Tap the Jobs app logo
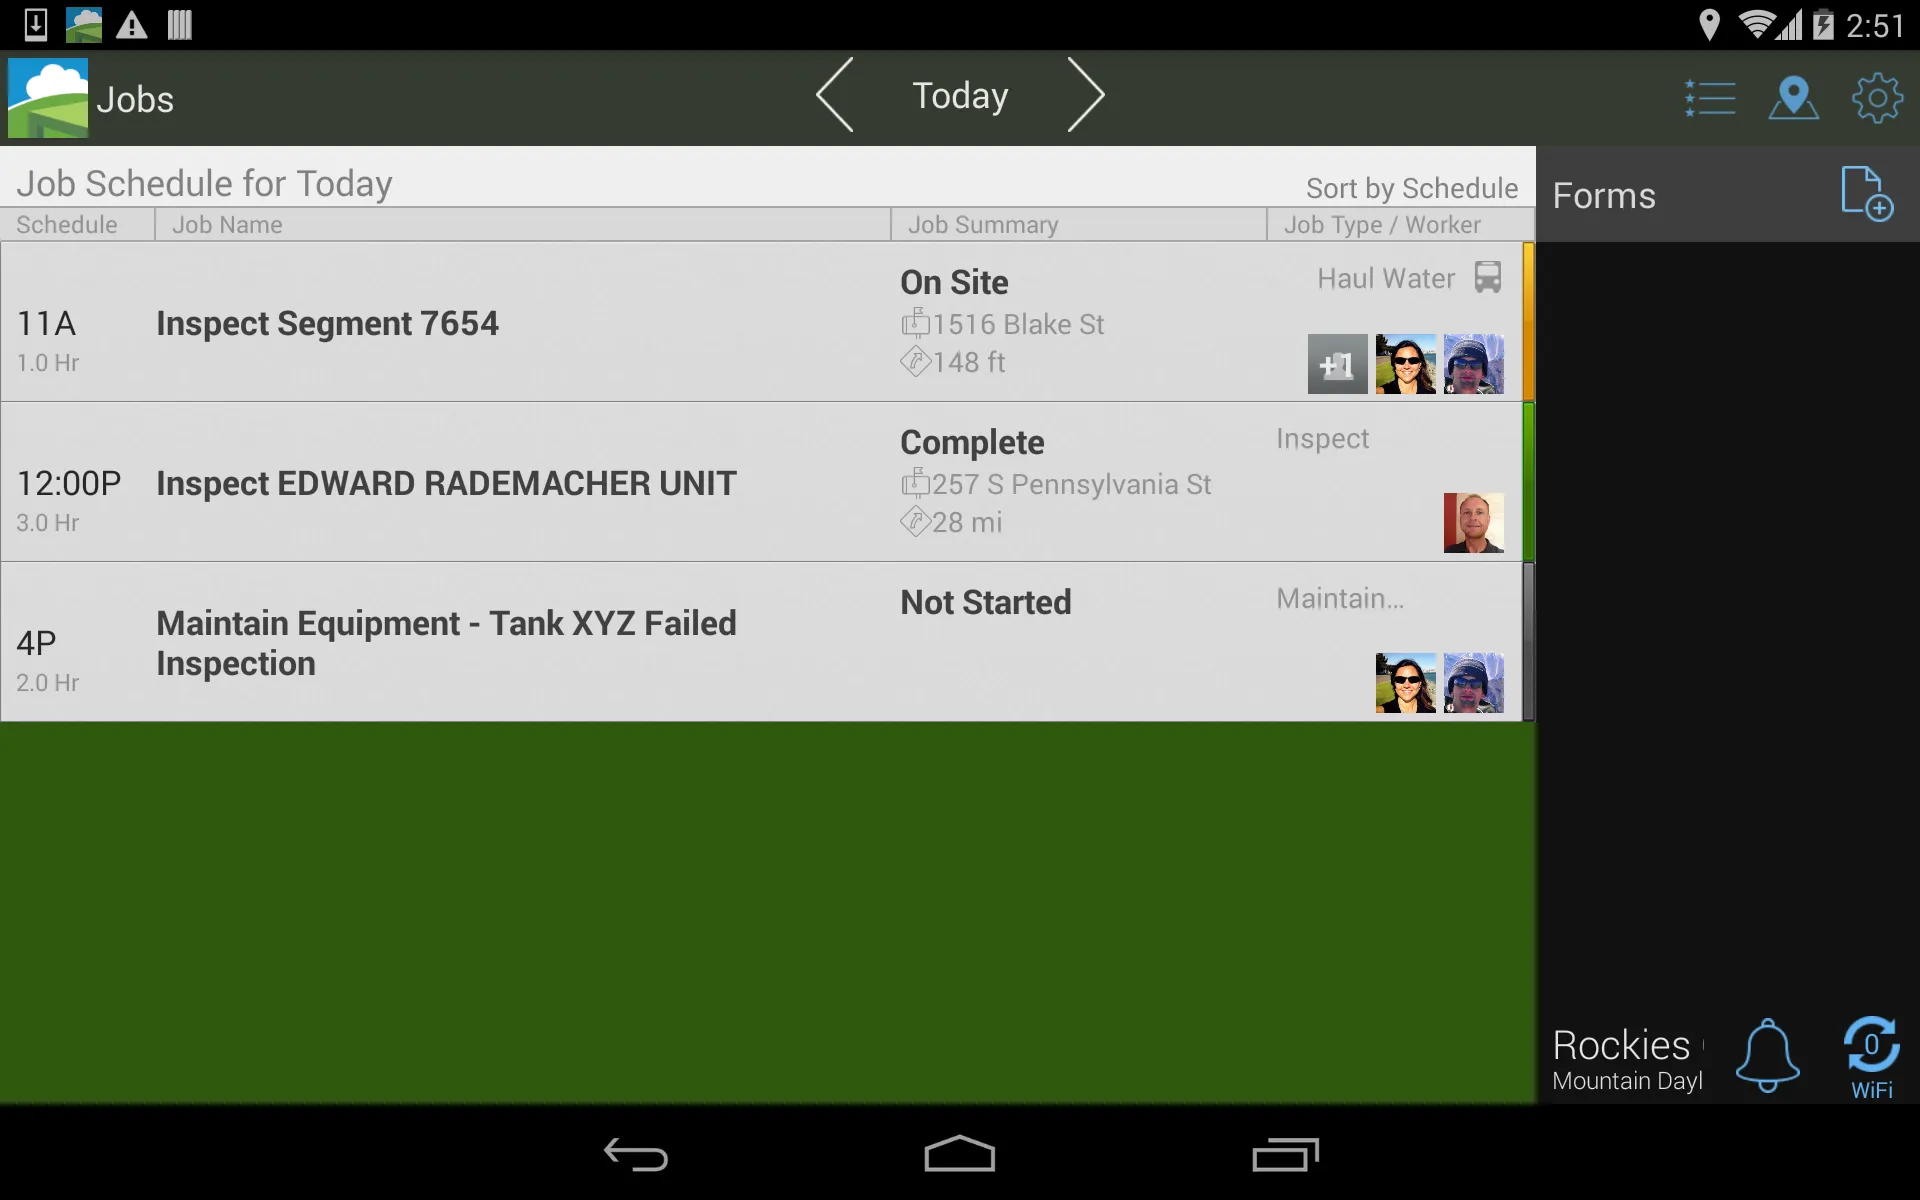This screenshot has height=1200, width=1920. click(x=48, y=98)
